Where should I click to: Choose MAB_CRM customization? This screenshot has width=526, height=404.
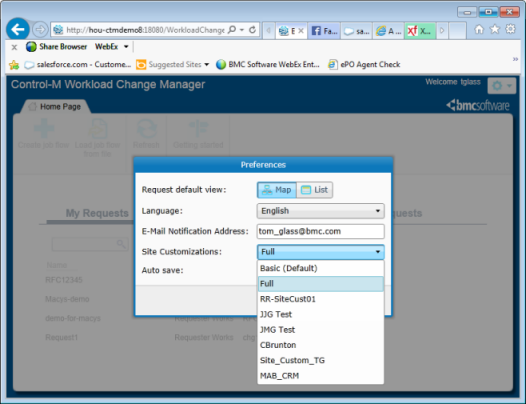coord(321,376)
